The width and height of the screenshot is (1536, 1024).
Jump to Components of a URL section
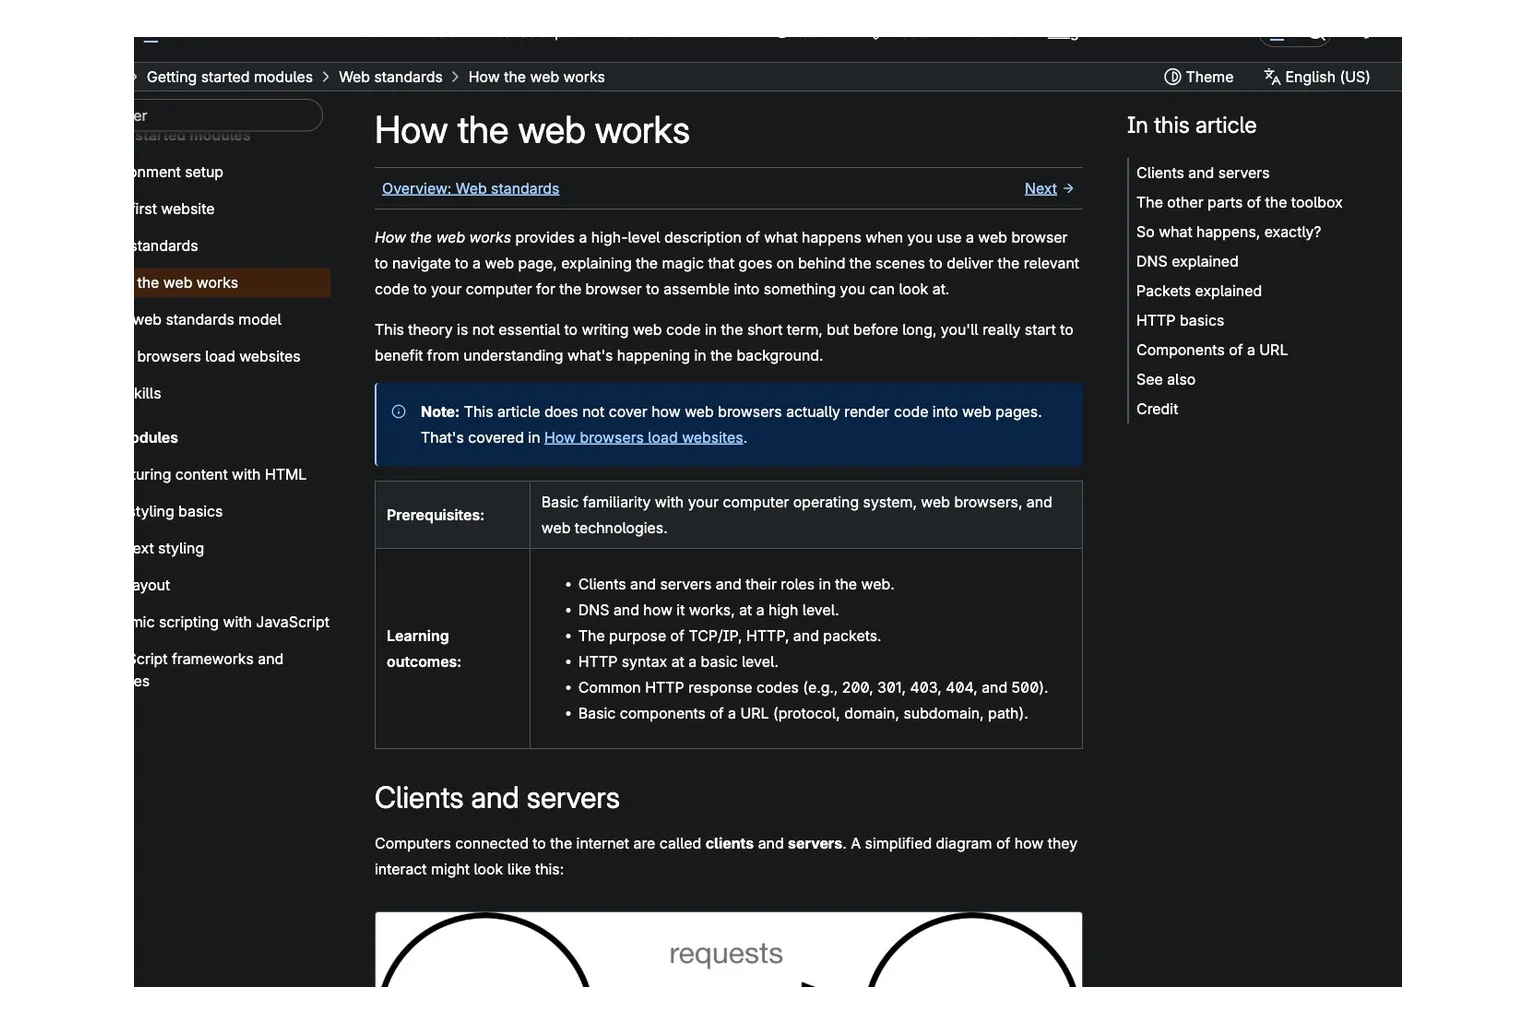pos(1211,350)
